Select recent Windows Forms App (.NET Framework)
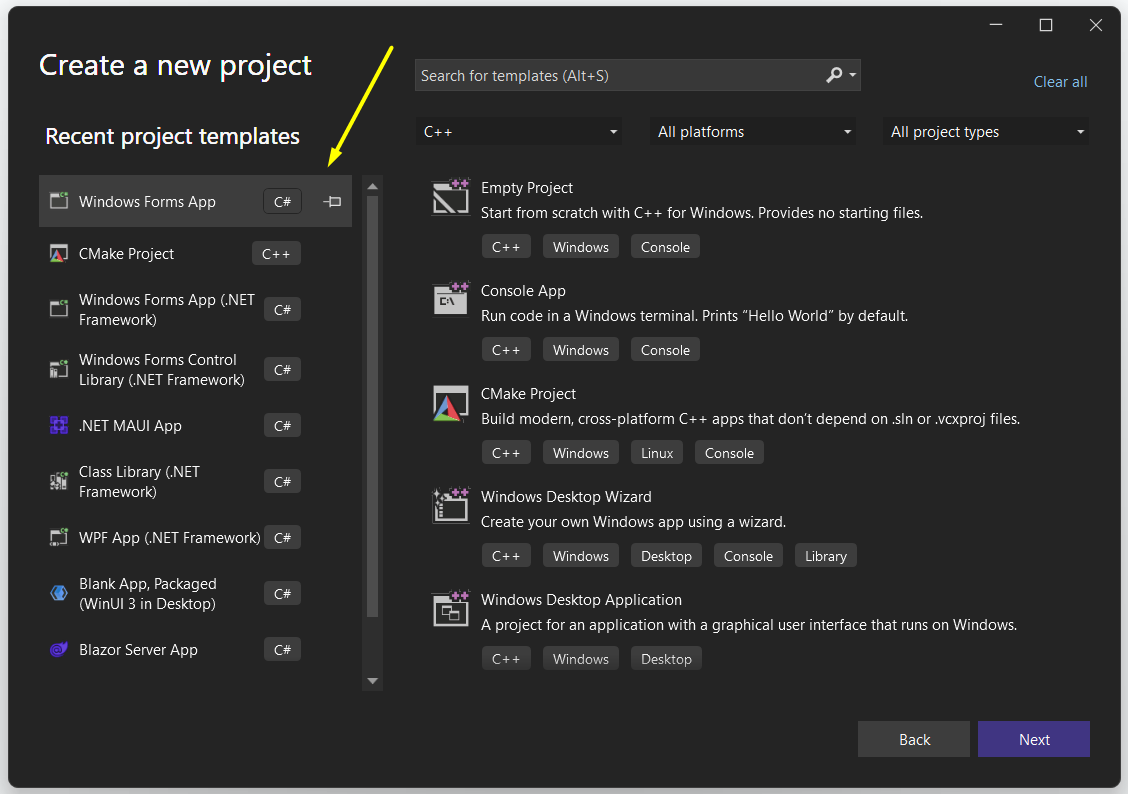 [195, 309]
